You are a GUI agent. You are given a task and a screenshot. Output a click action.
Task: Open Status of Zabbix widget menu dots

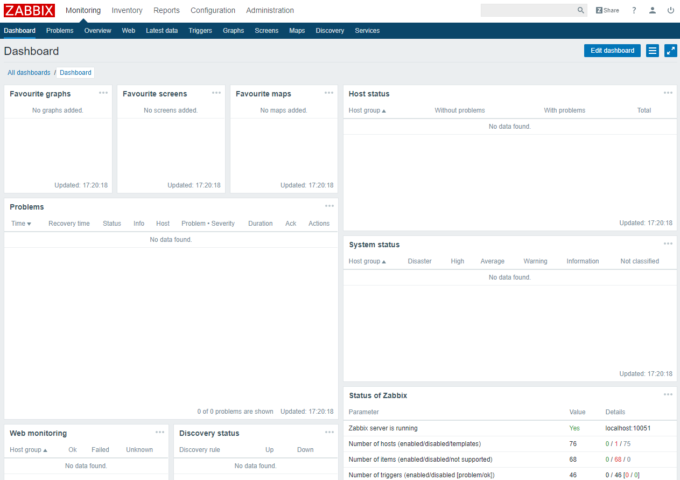[x=668, y=395]
